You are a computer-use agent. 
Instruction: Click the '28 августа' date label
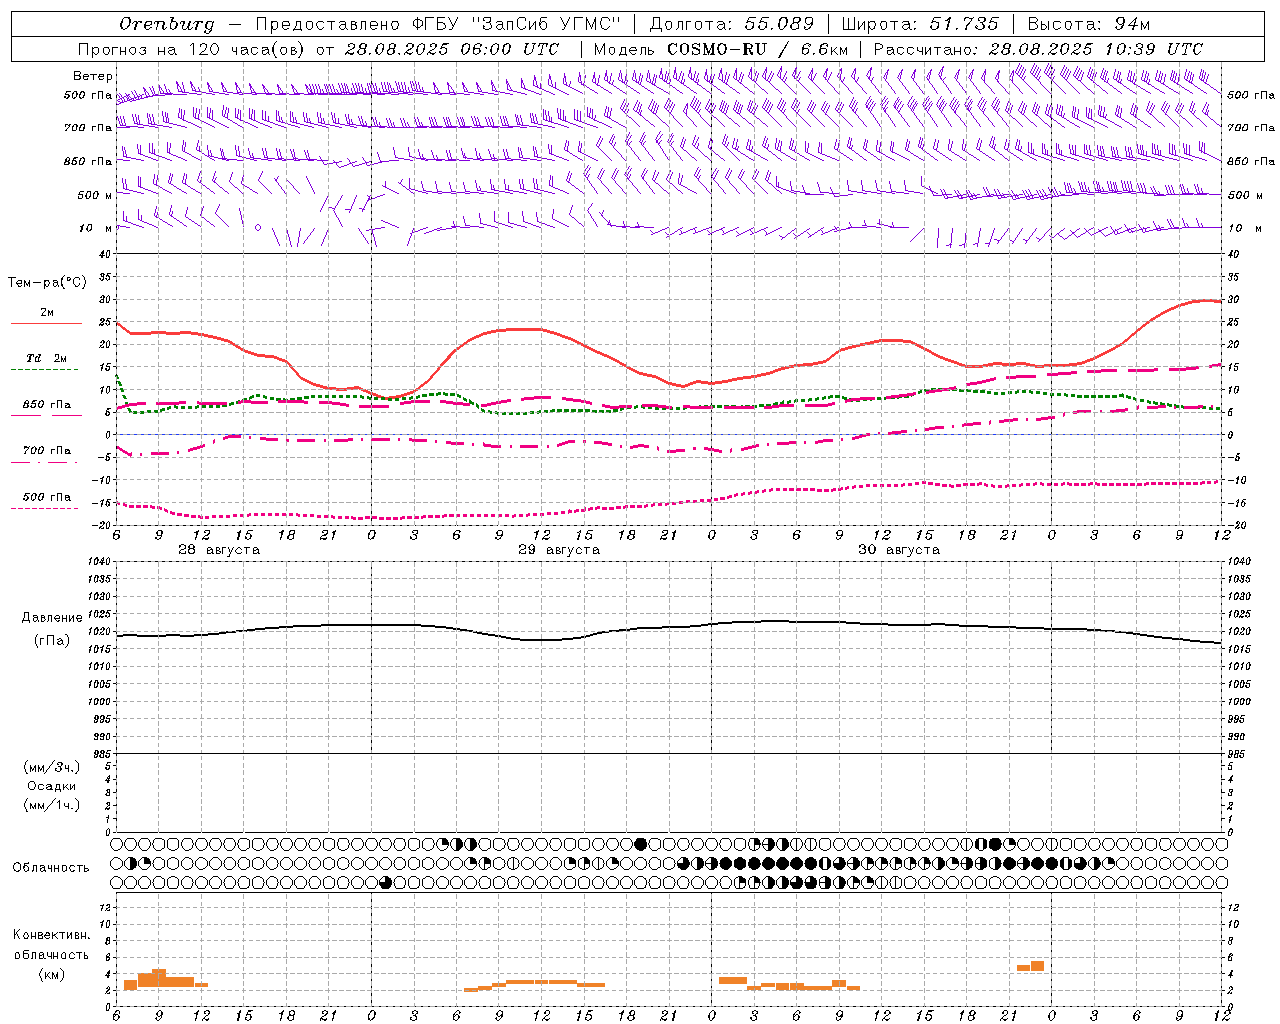click(x=219, y=550)
